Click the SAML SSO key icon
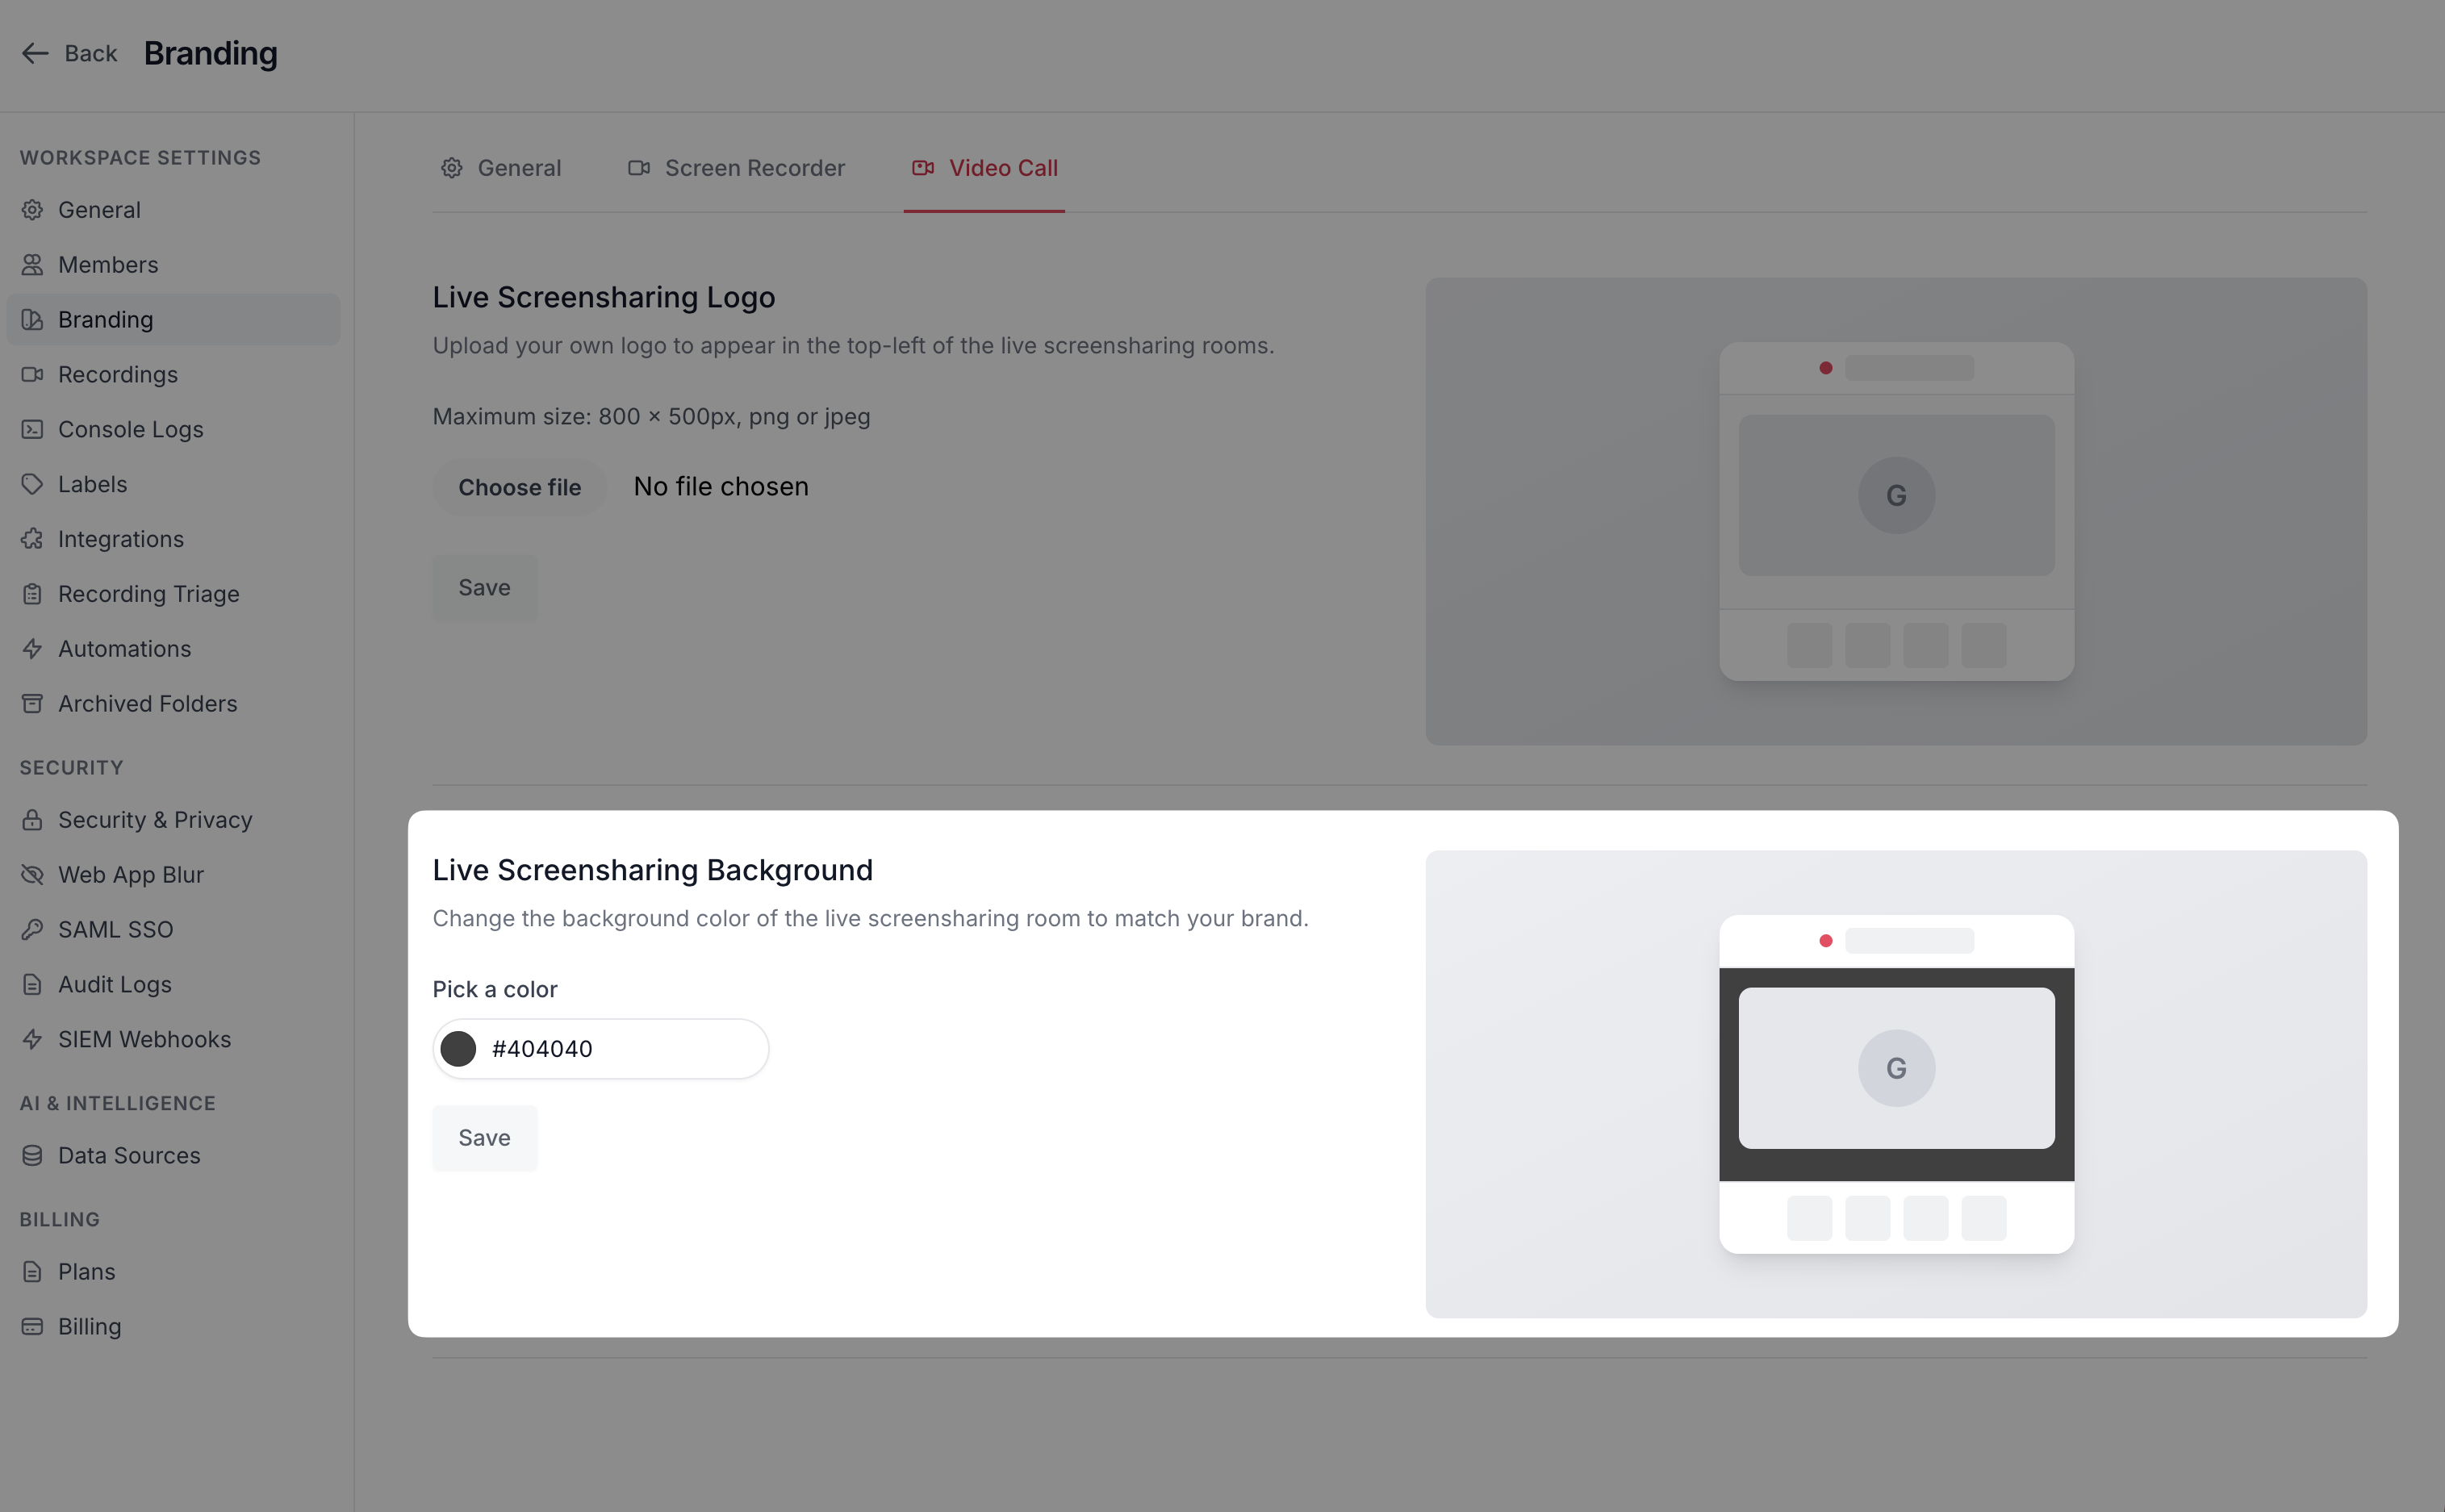Image resolution: width=2445 pixels, height=1512 pixels. point(32,930)
